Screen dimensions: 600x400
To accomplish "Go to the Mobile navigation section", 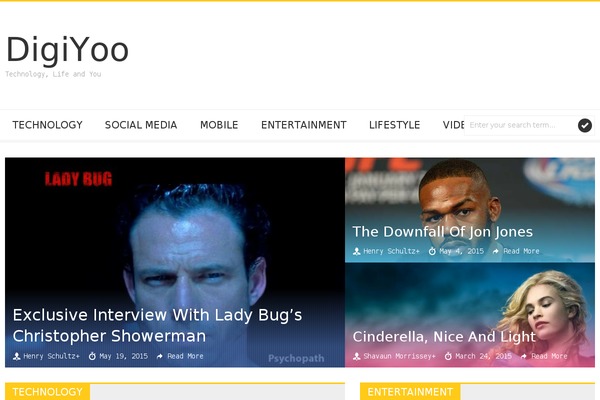I will [x=219, y=125].
